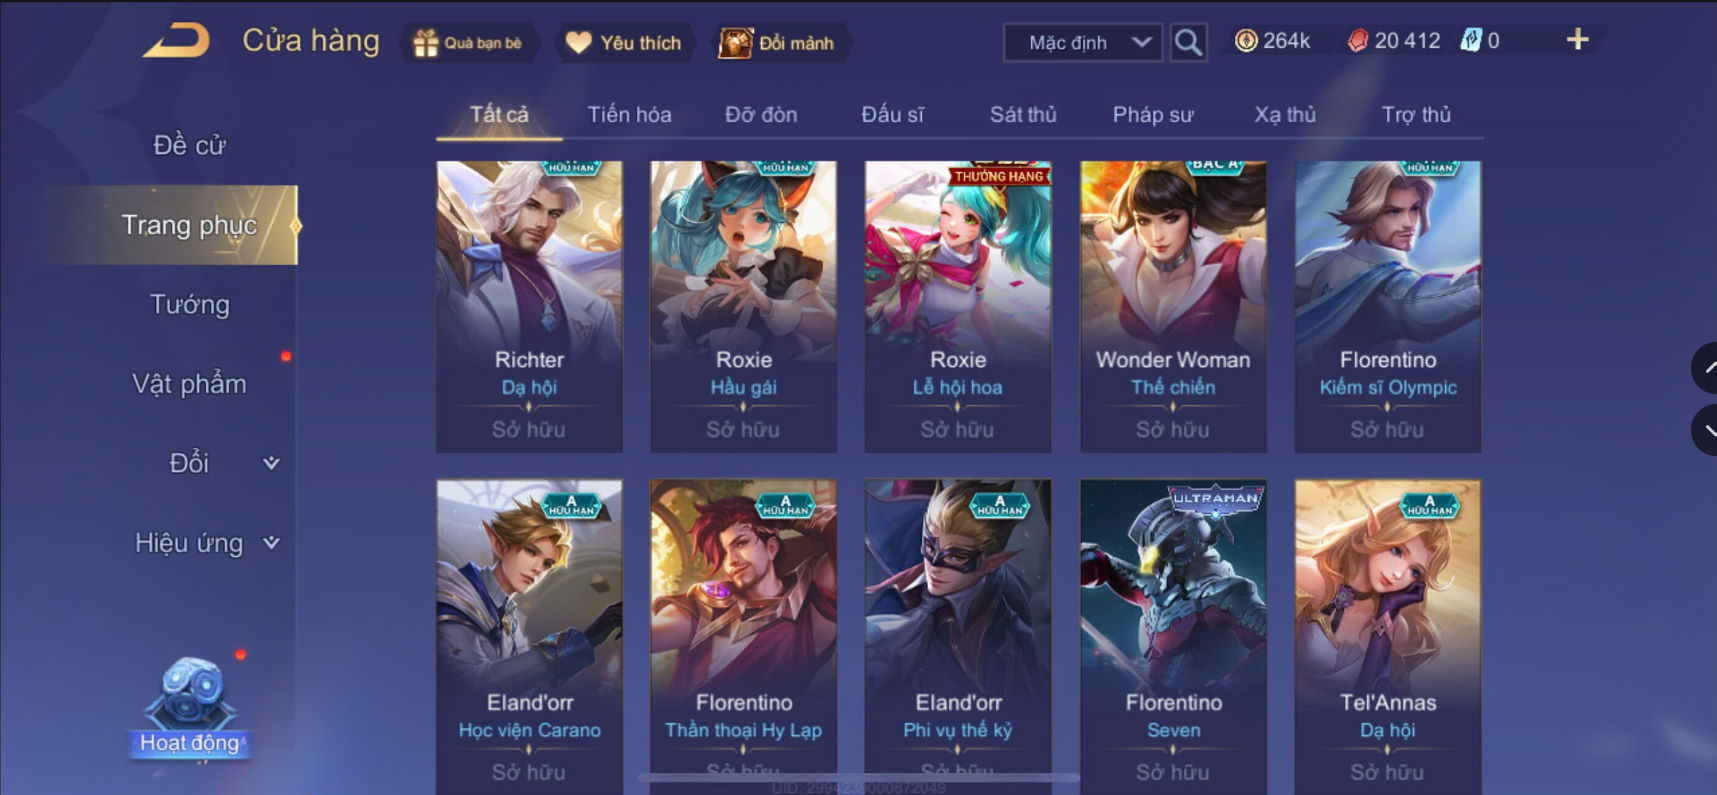Select Tướng in the sidebar
The width and height of the screenshot is (1717, 795).
tap(189, 304)
